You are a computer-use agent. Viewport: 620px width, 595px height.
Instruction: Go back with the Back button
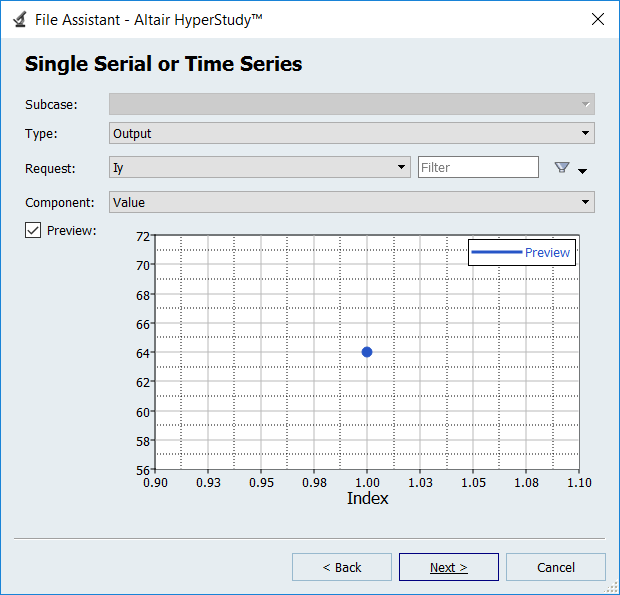pyautogui.click(x=342, y=567)
